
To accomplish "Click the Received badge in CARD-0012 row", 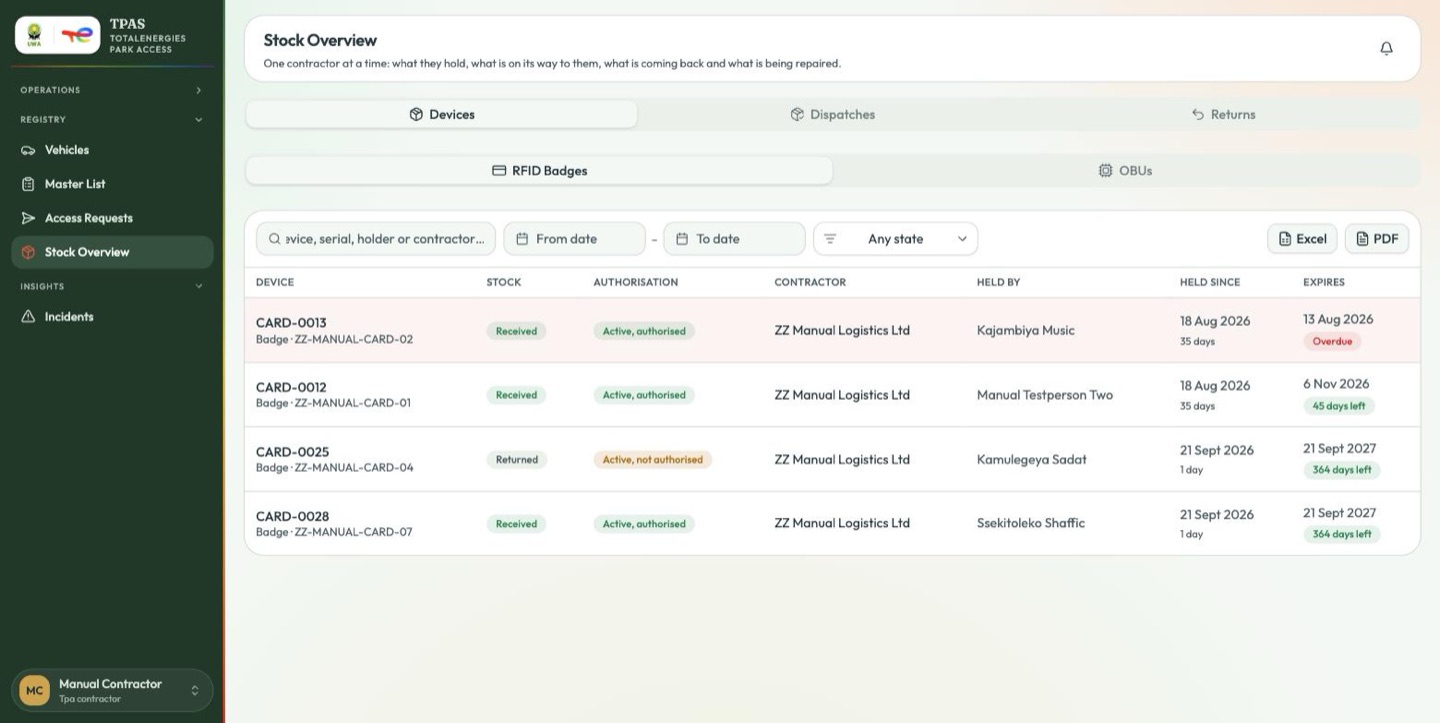I will pos(517,395).
